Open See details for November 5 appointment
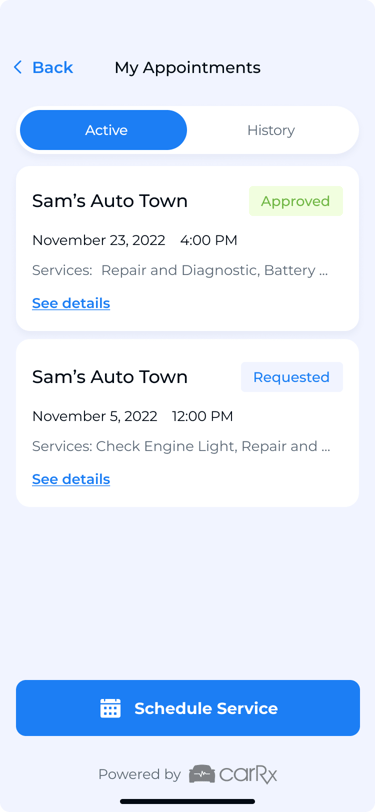 [x=71, y=479]
